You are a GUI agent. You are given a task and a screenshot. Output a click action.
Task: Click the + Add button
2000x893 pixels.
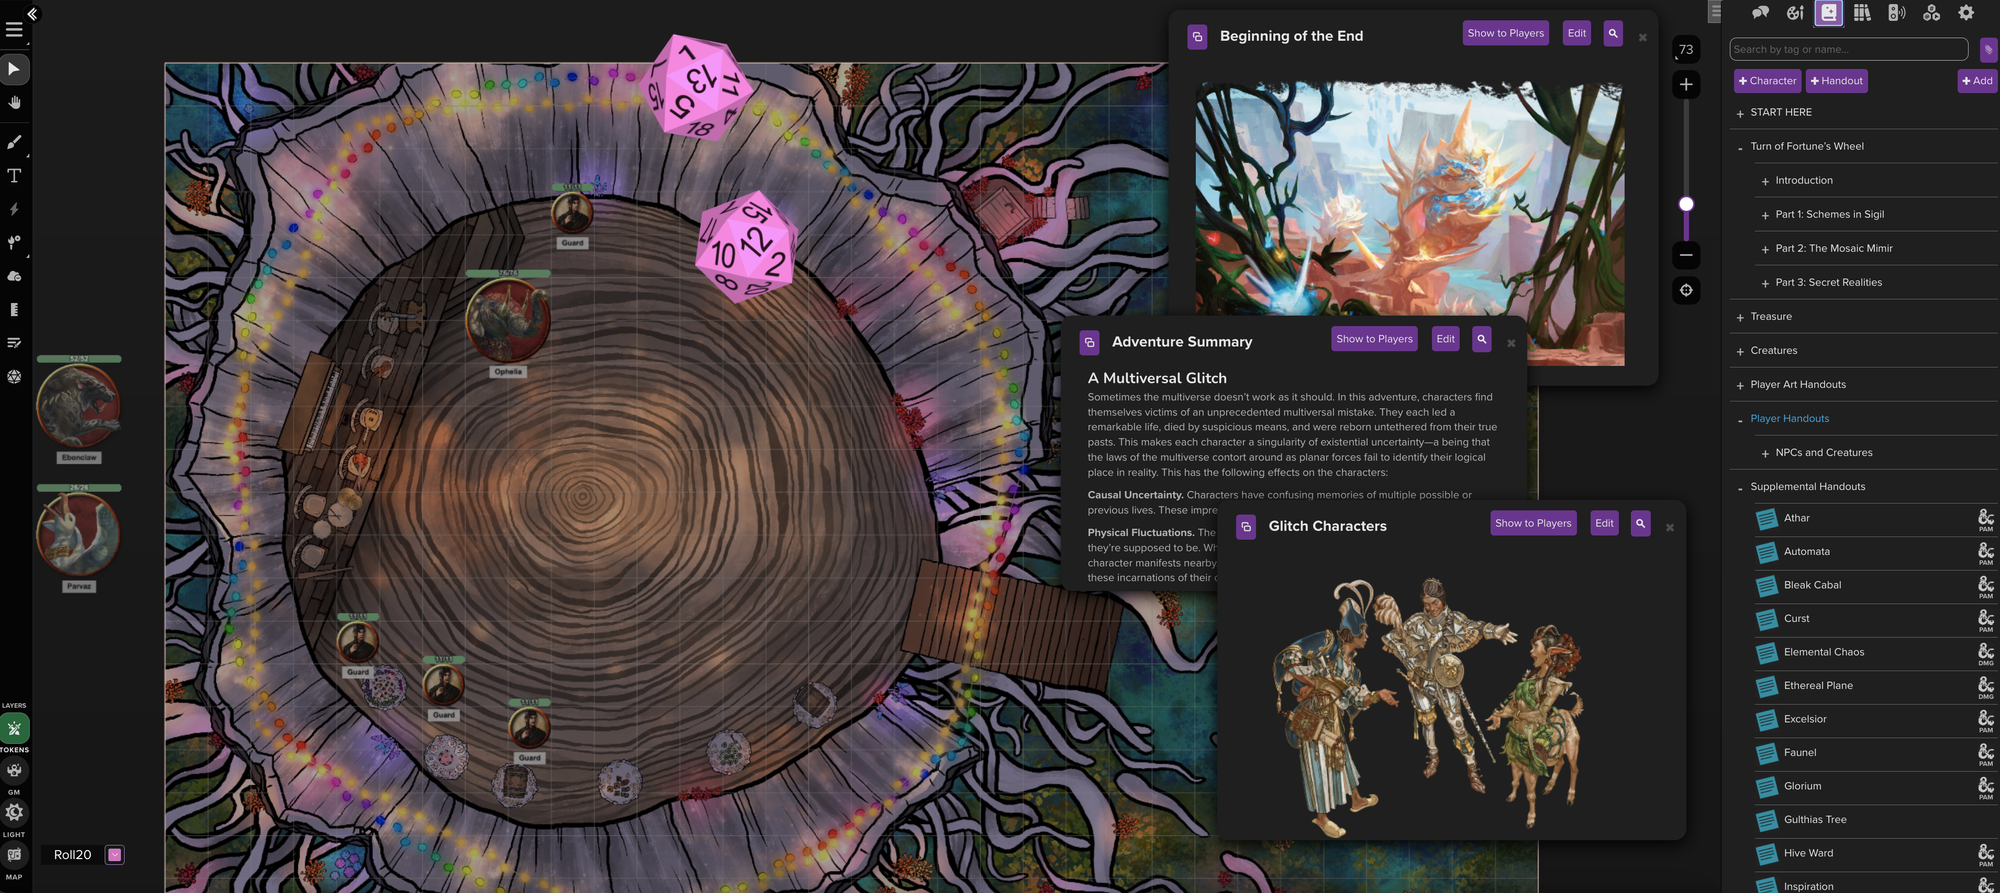click(1977, 81)
